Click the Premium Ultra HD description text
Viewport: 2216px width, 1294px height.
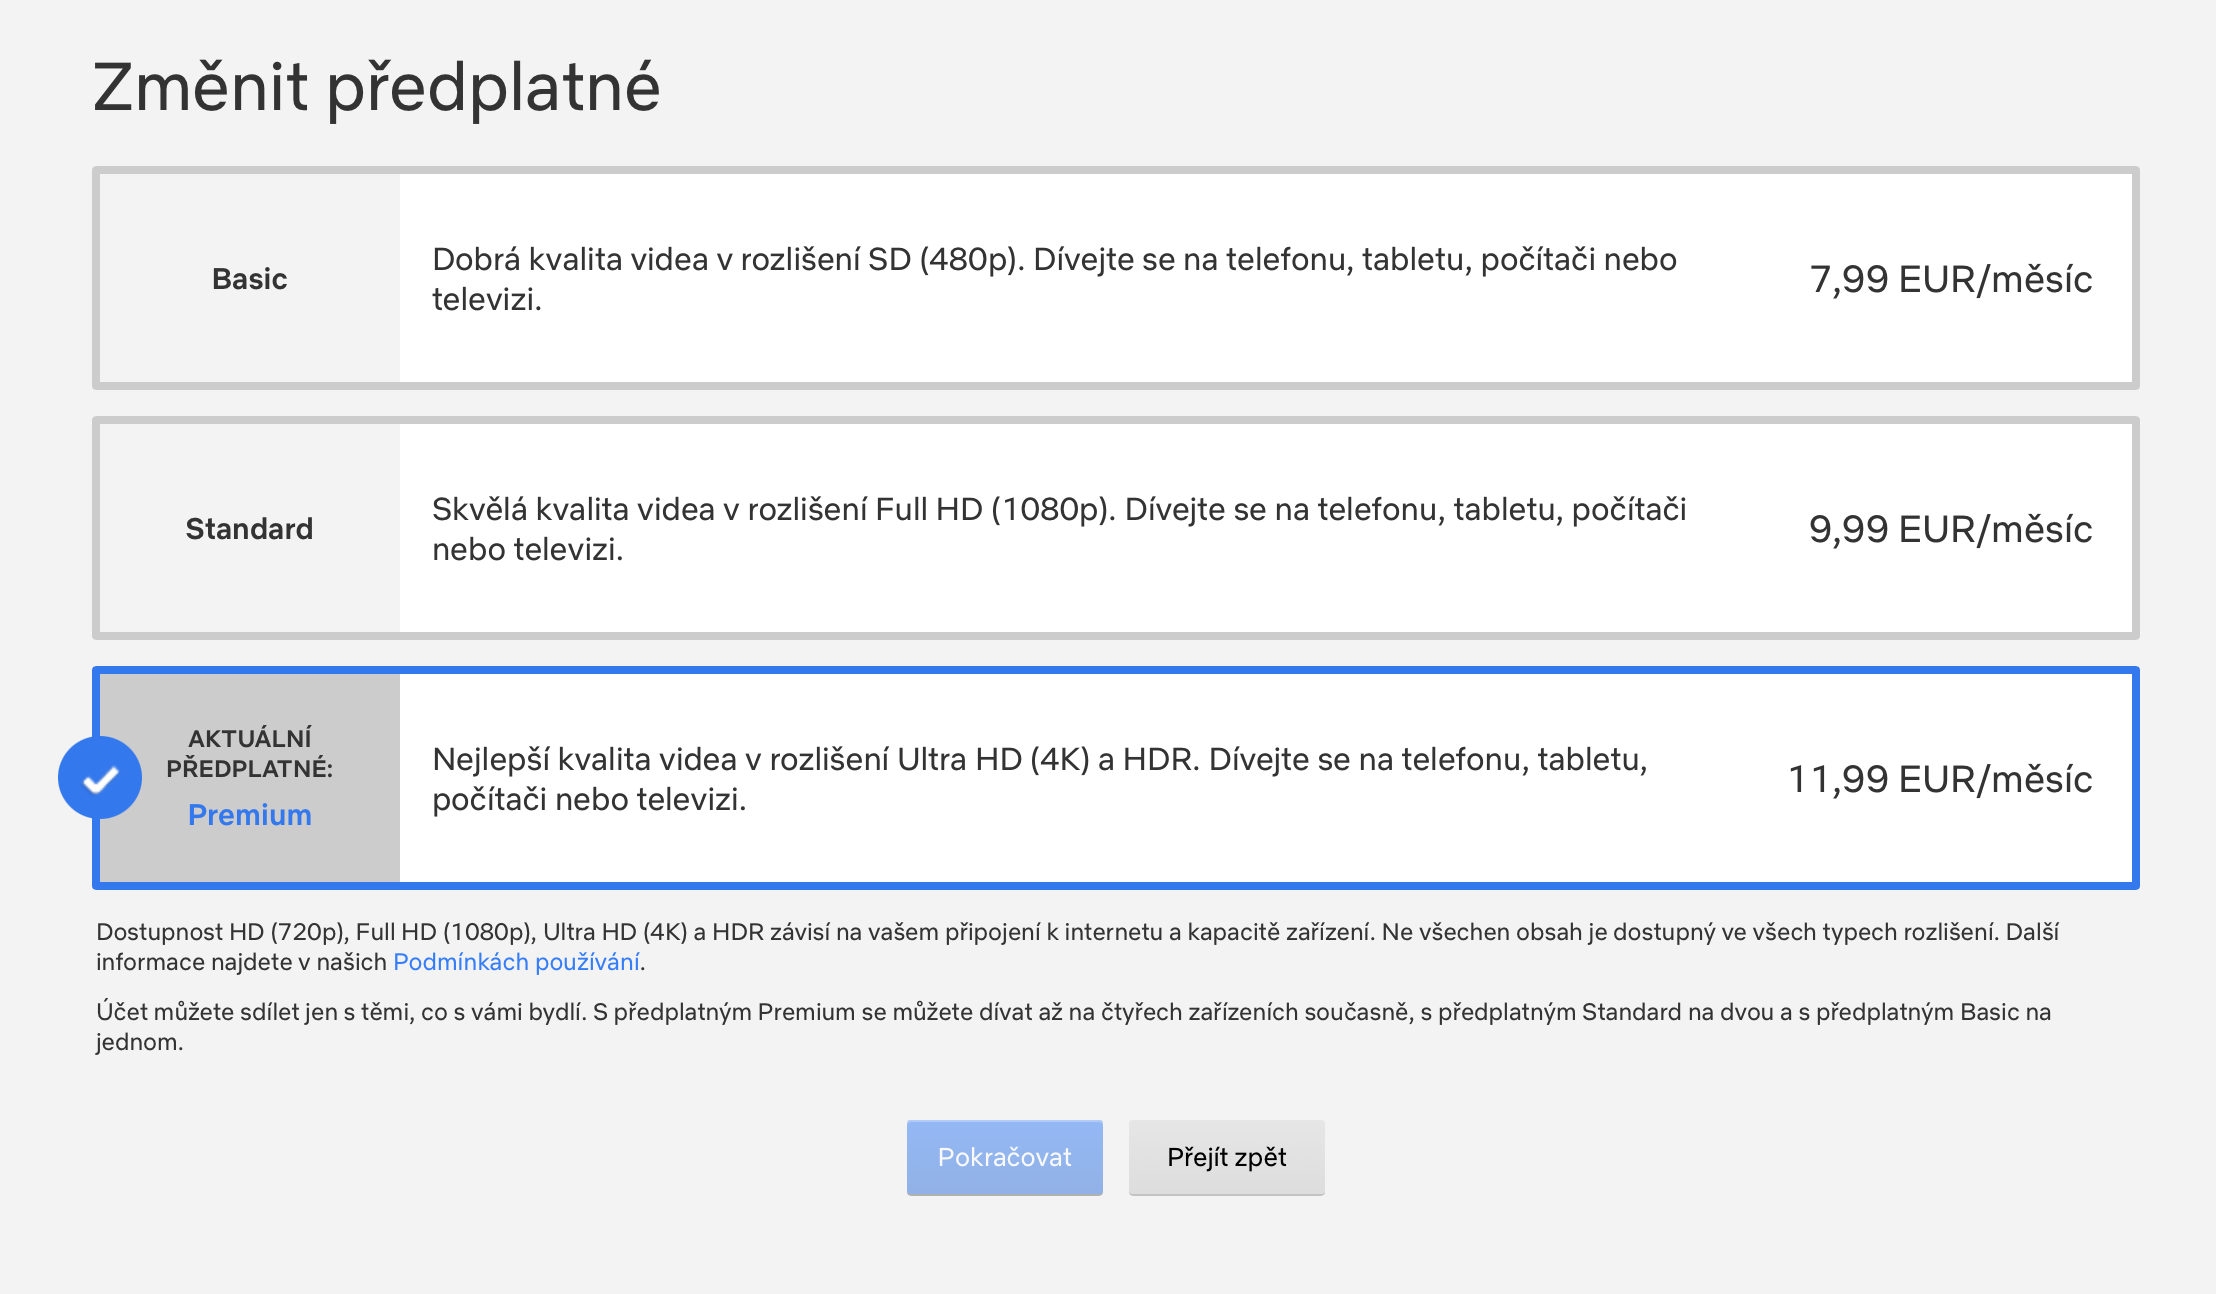coord(1039,779)
